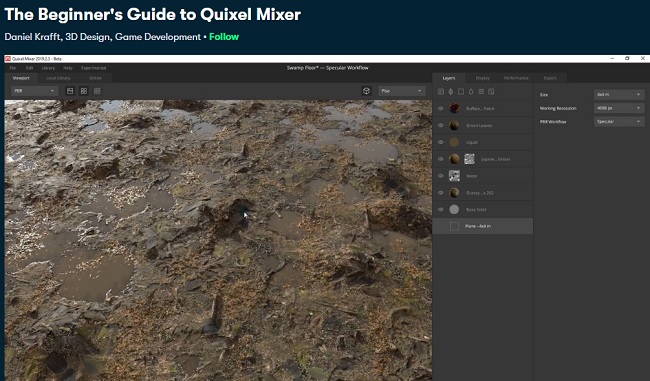
Task: Click the Liquid layer color swatch
Action: click(454, 142)
